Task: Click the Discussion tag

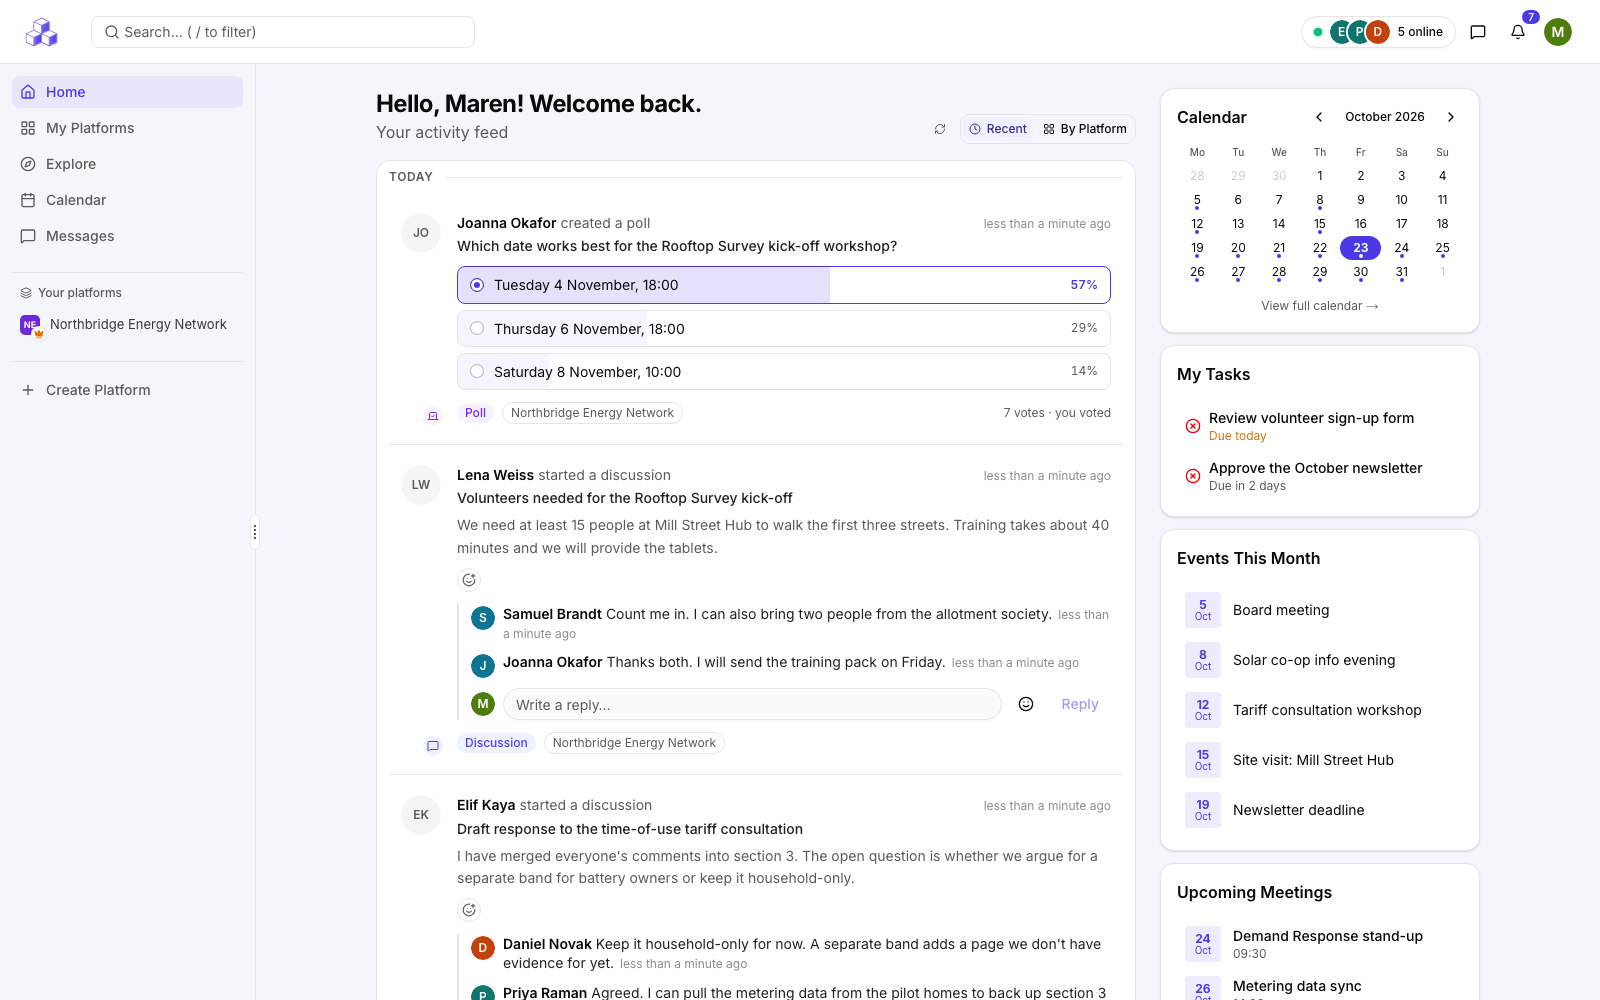Action: coord(496,743)
